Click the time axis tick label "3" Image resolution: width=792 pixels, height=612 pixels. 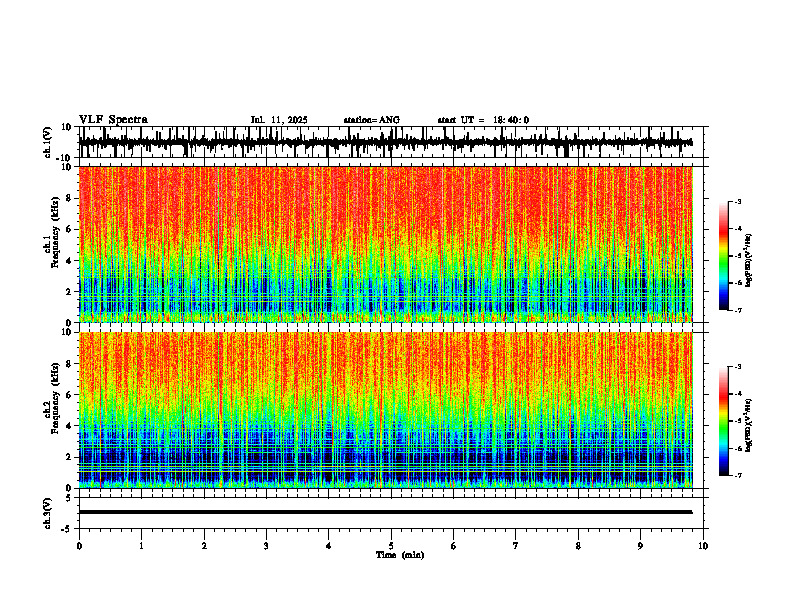coord(266,546)
